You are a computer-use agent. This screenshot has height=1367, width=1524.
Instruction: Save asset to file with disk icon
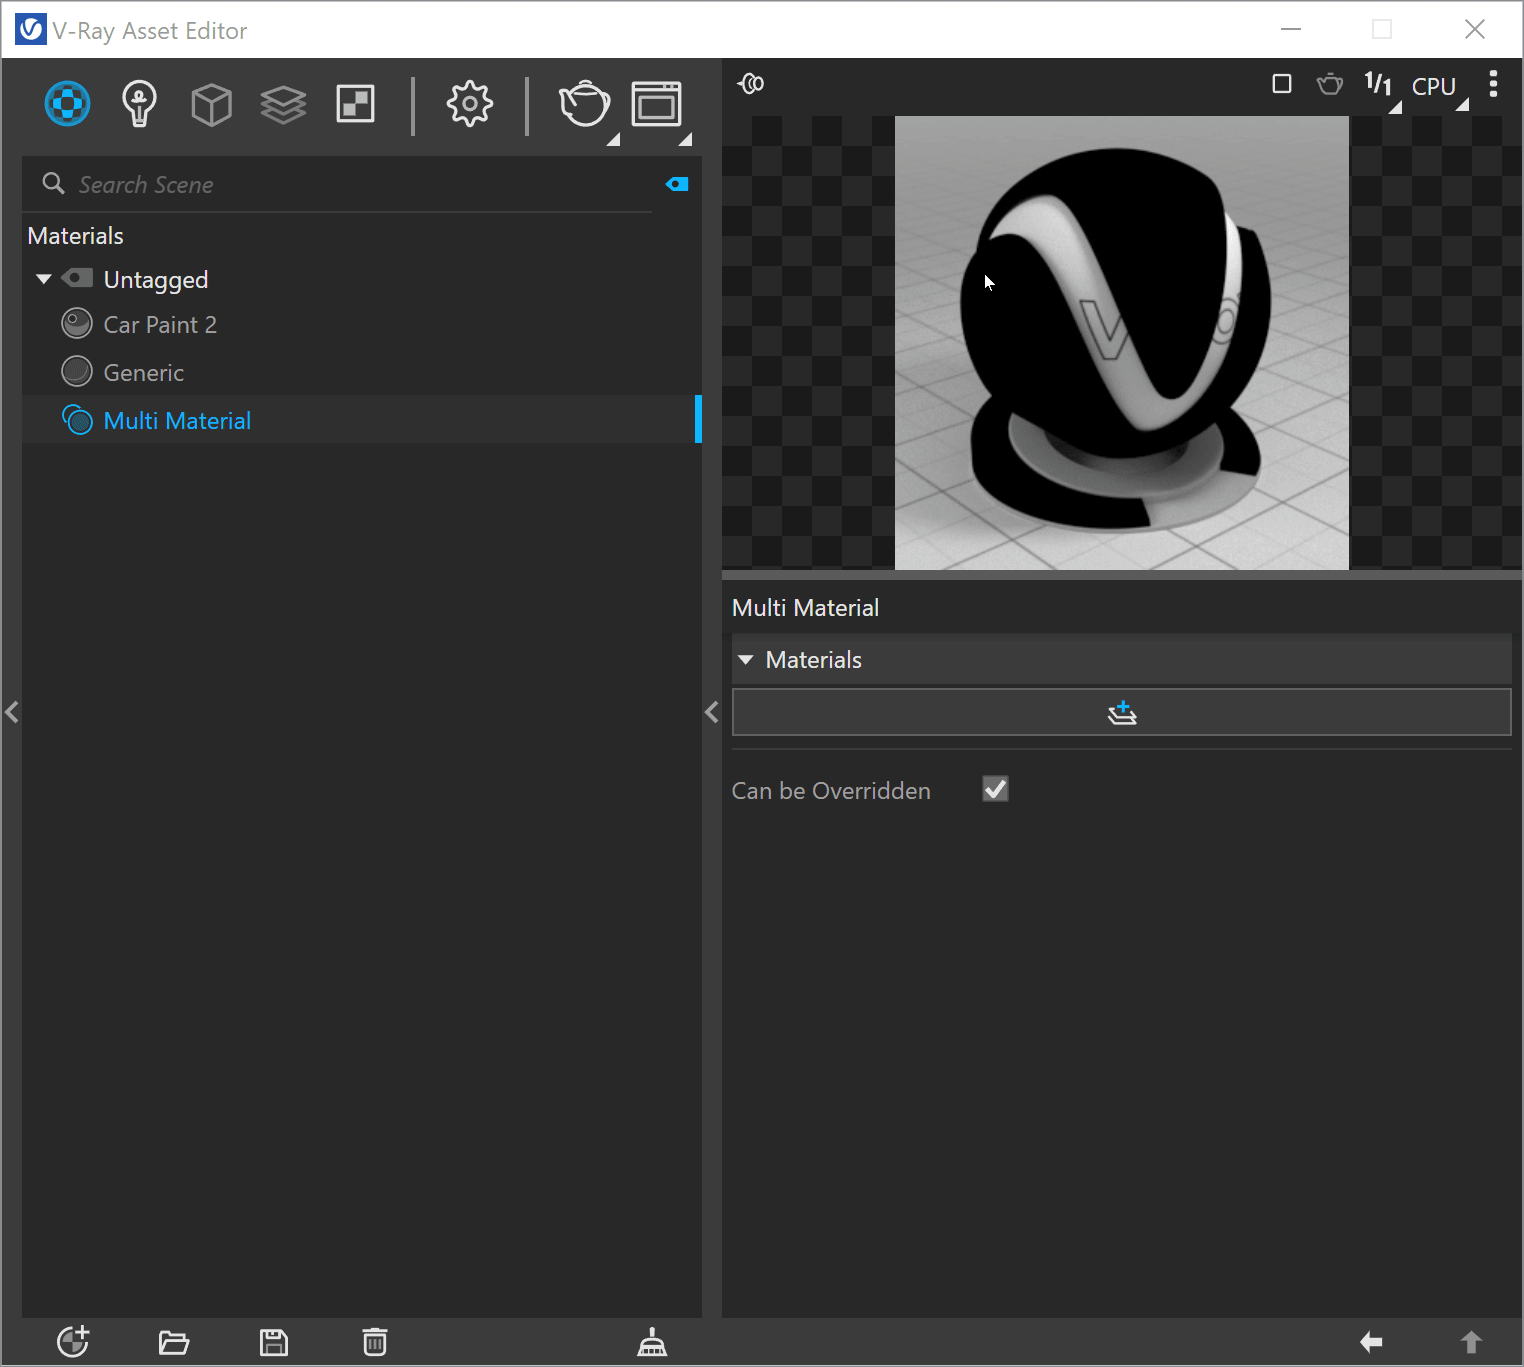tap(274, 1342)
